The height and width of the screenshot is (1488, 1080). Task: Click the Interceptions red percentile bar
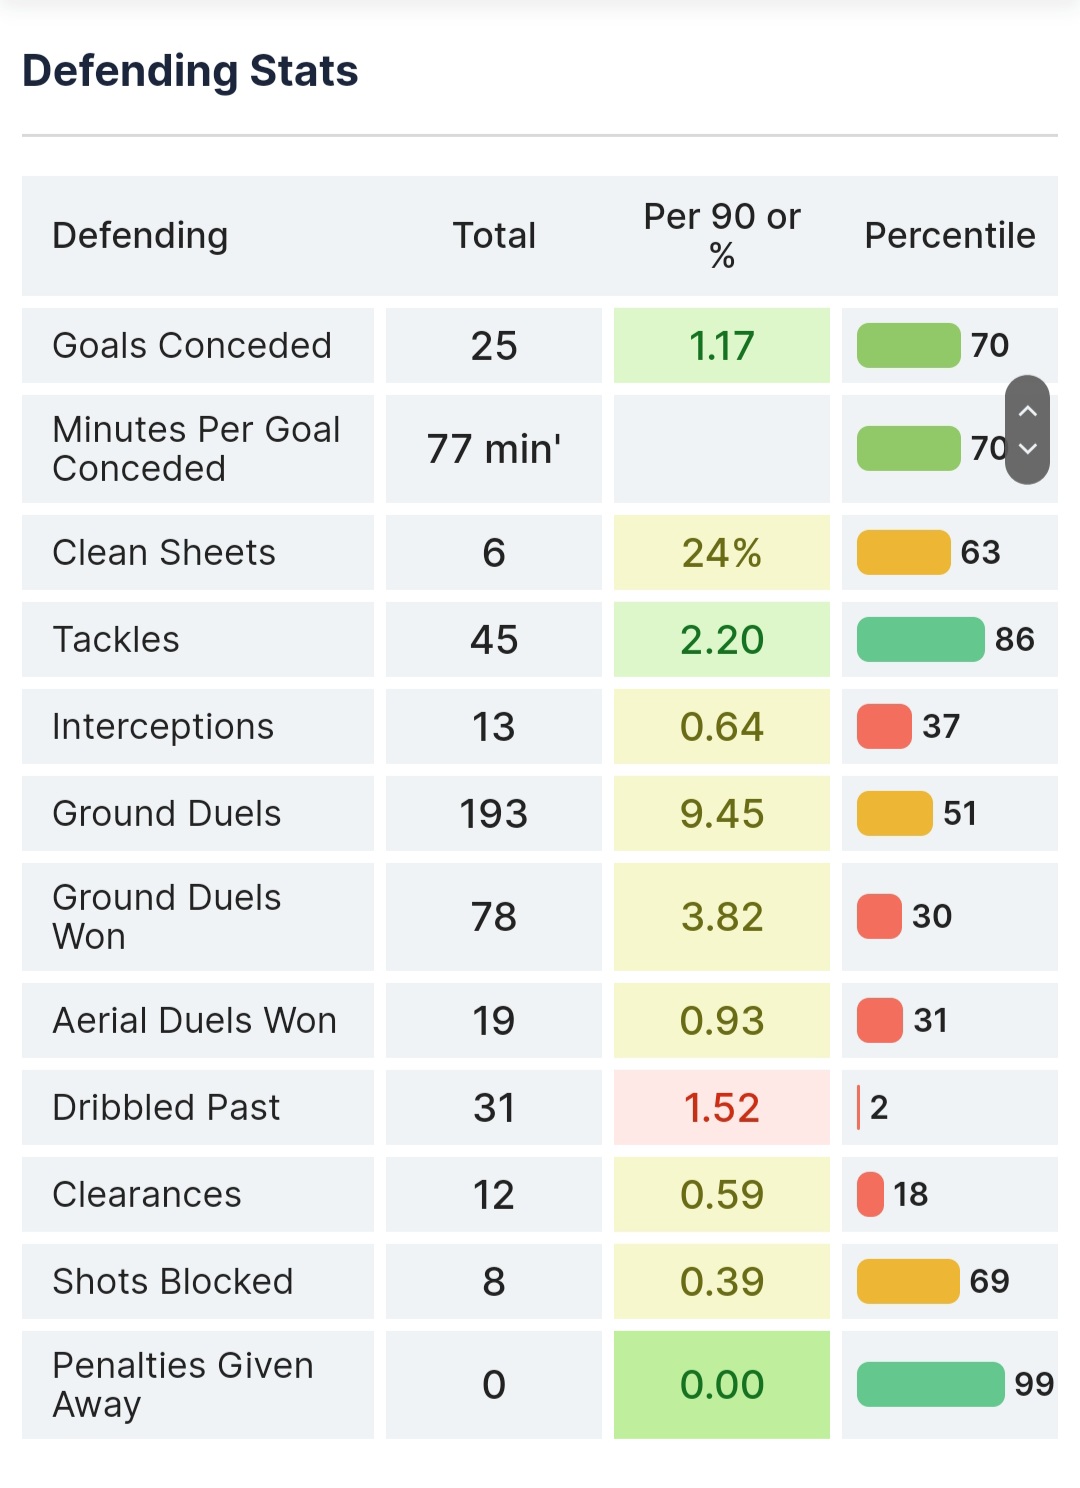(x=884, y=727)
